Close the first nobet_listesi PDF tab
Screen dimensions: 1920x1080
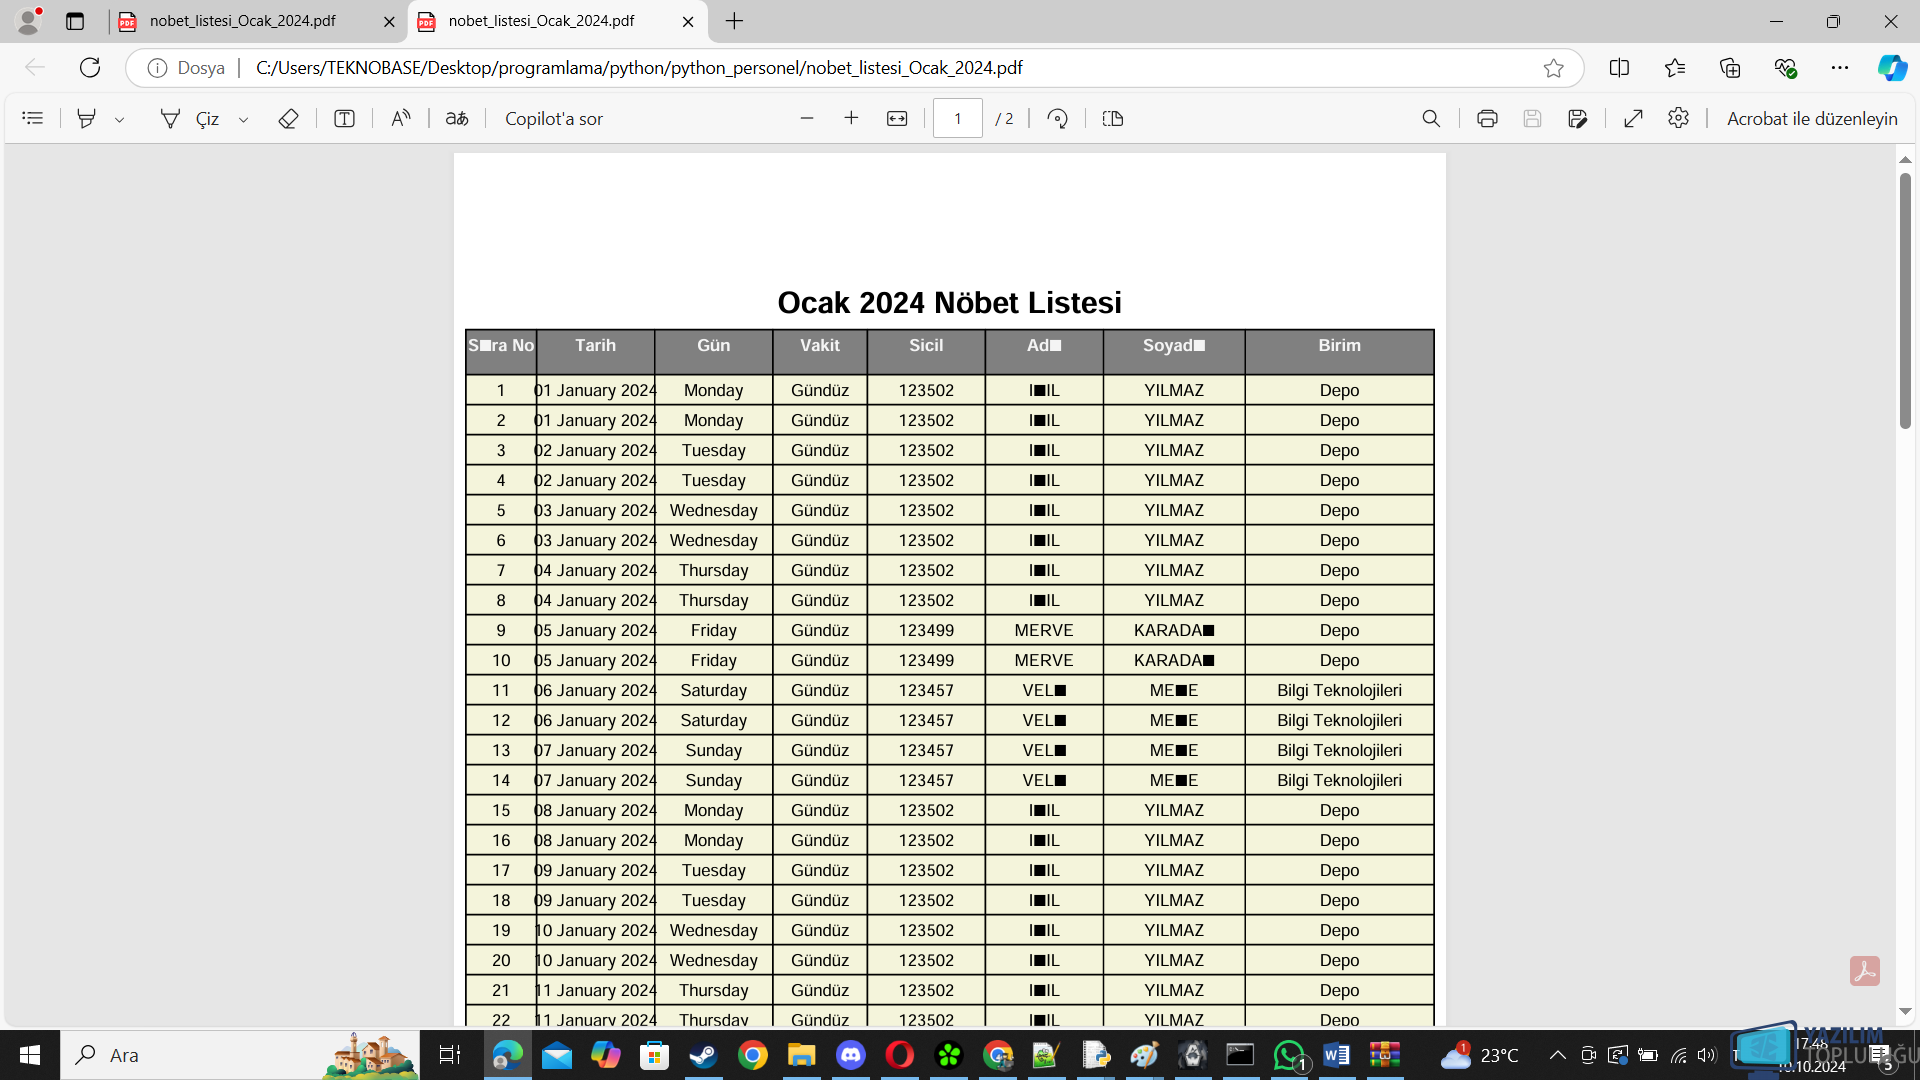click(389, 21)
